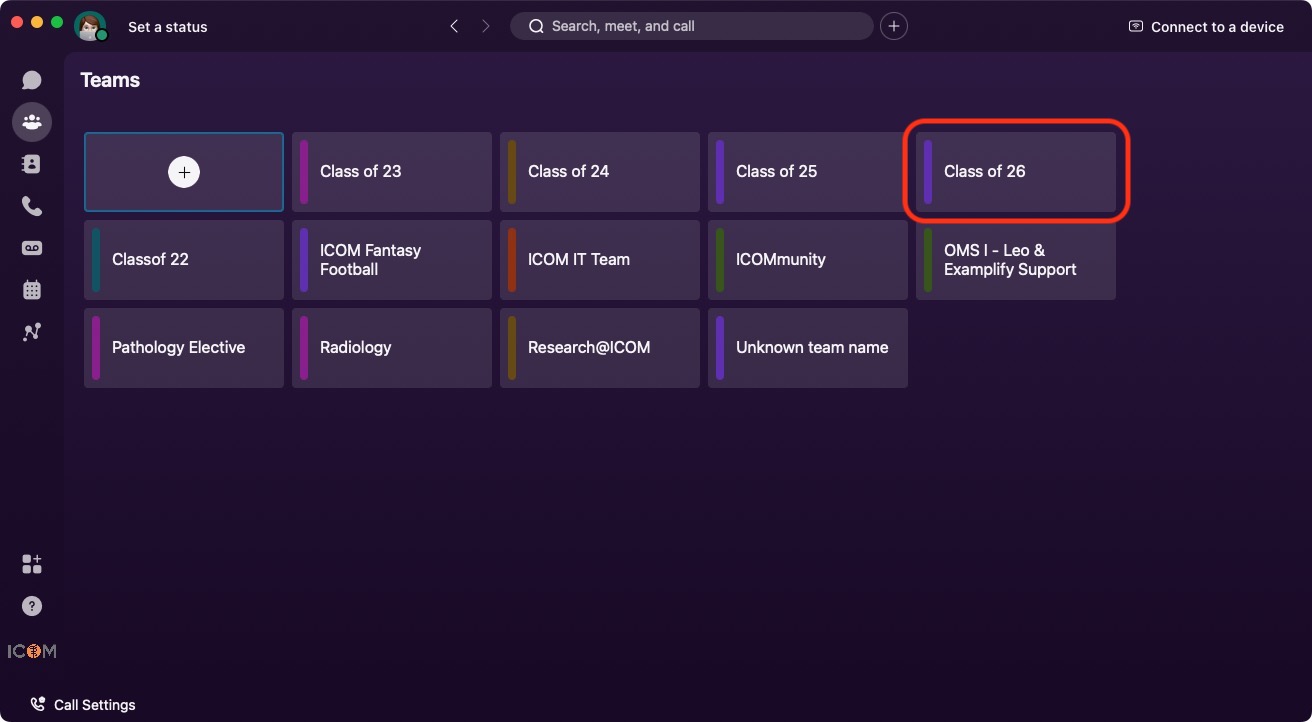Go back with the left chevron
Image resolution: width=1312 pixels, height=722 pixels.
[454, 26]
